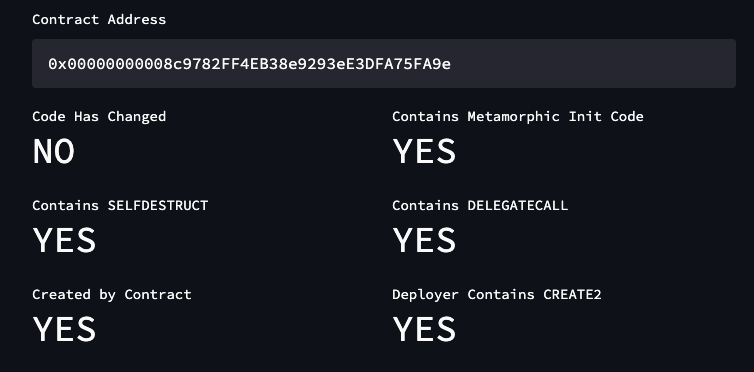The height and width of the screenshot is (372, 754).
Task: Click the contract address input field
Action: (384, 63)
